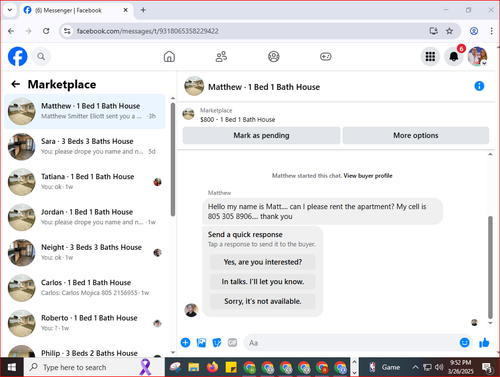Screen dimensions: 500x377
Task: Send quick reply Sorry, it's not available.
Action: pos(263,301)
